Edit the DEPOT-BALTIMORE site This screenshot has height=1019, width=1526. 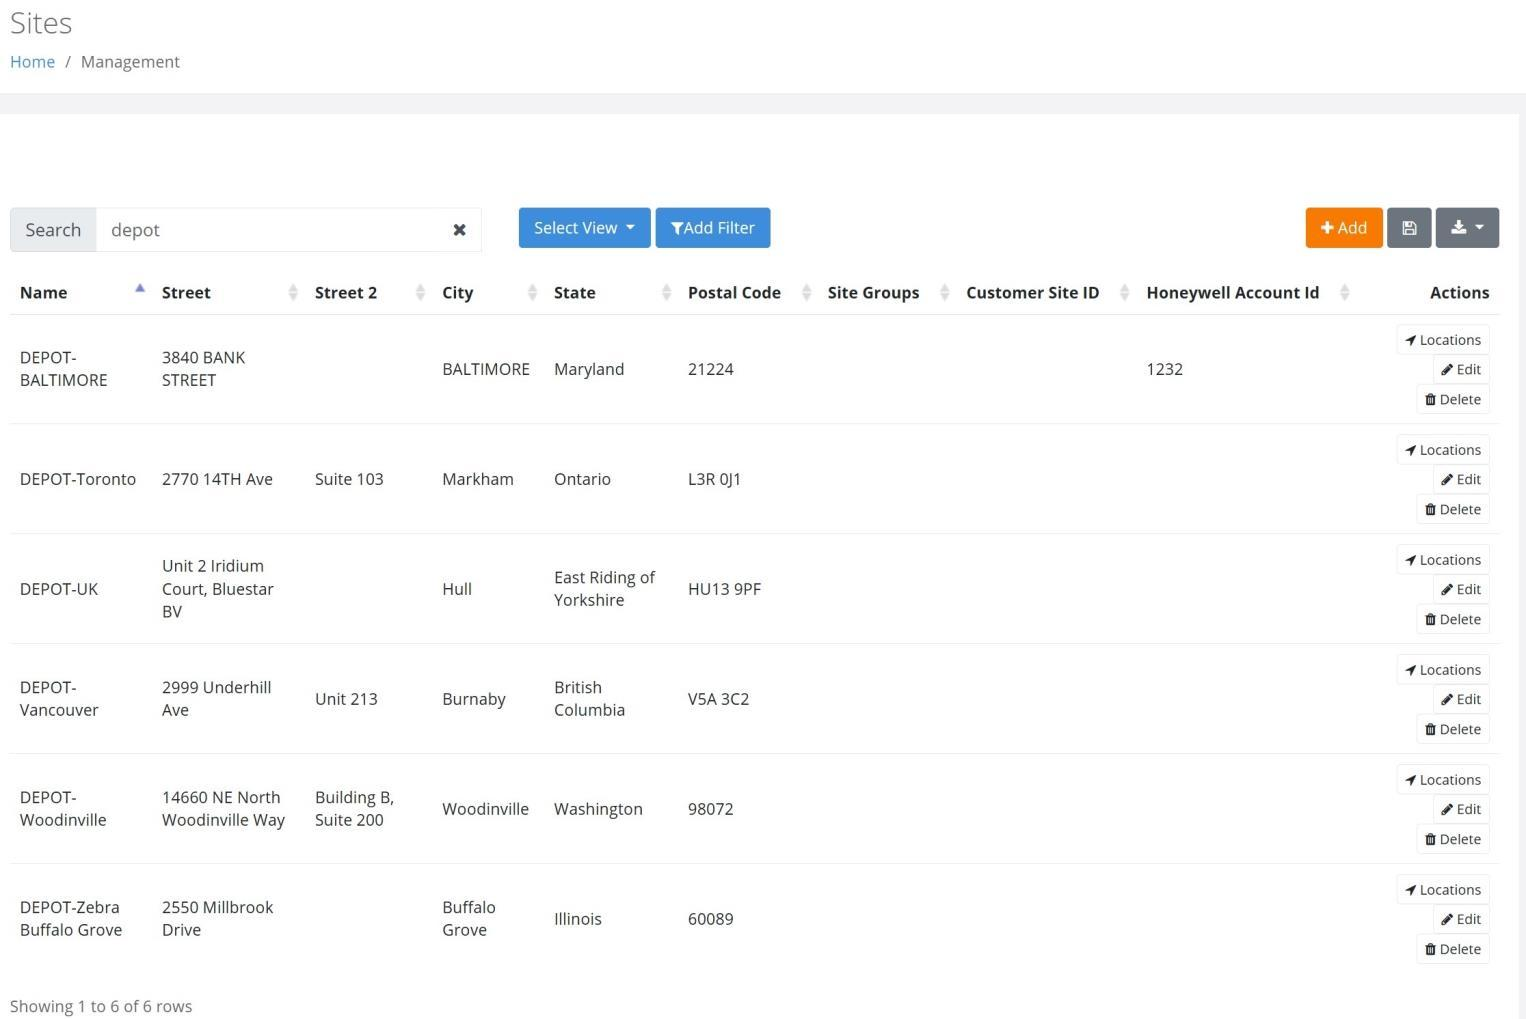[1461, 369]
